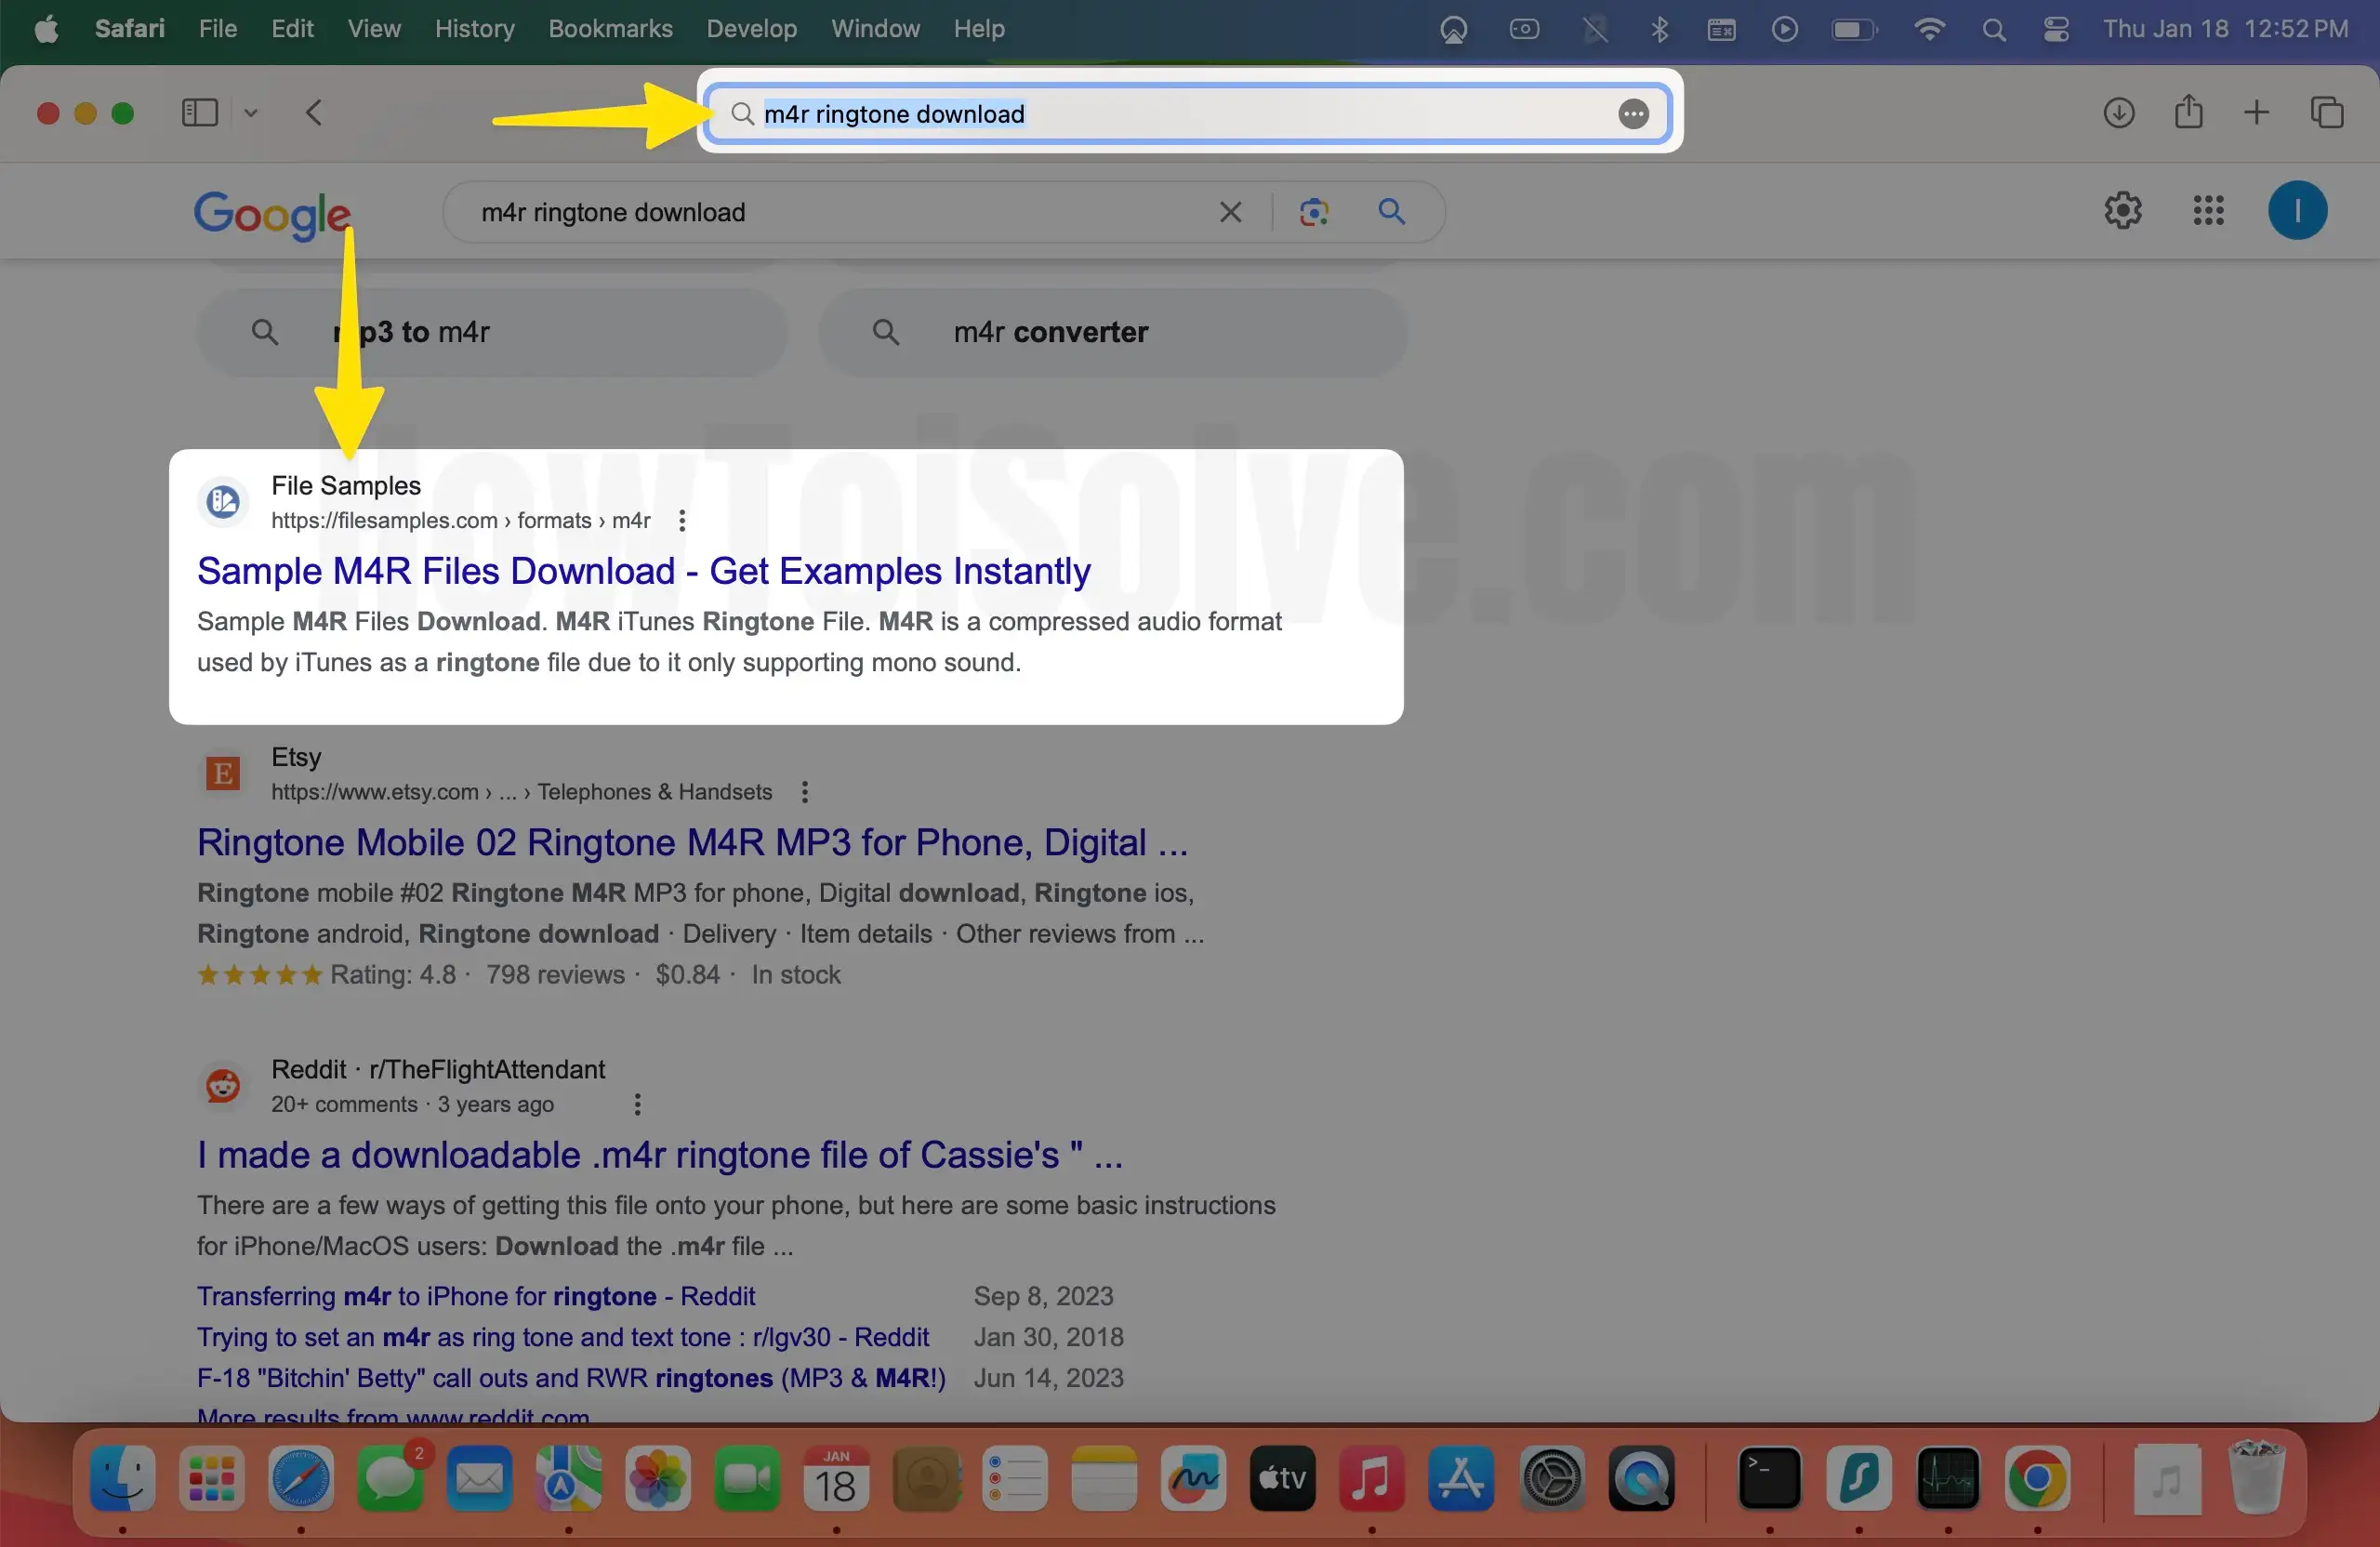Open Finder from the Dock
Image resolution: width=2380 pixels, height=1547 pixels.
[123, 1479]
